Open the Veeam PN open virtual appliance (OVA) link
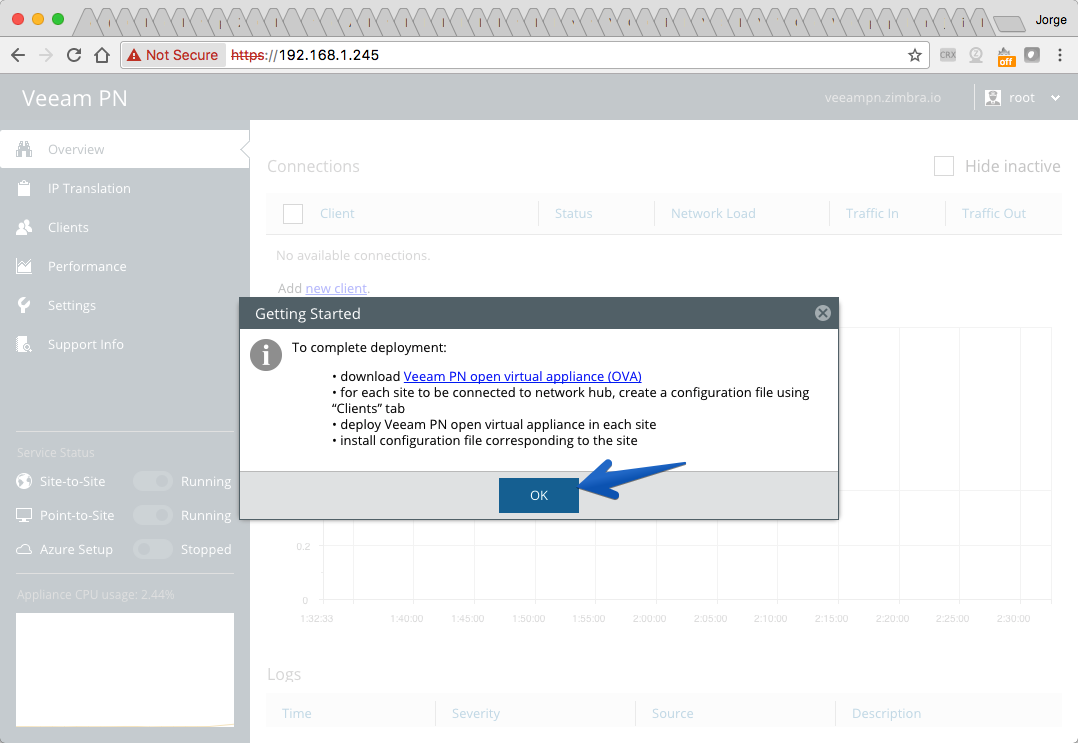The image size is (1078, 743). pyautogui.click(x=522, y=376)
